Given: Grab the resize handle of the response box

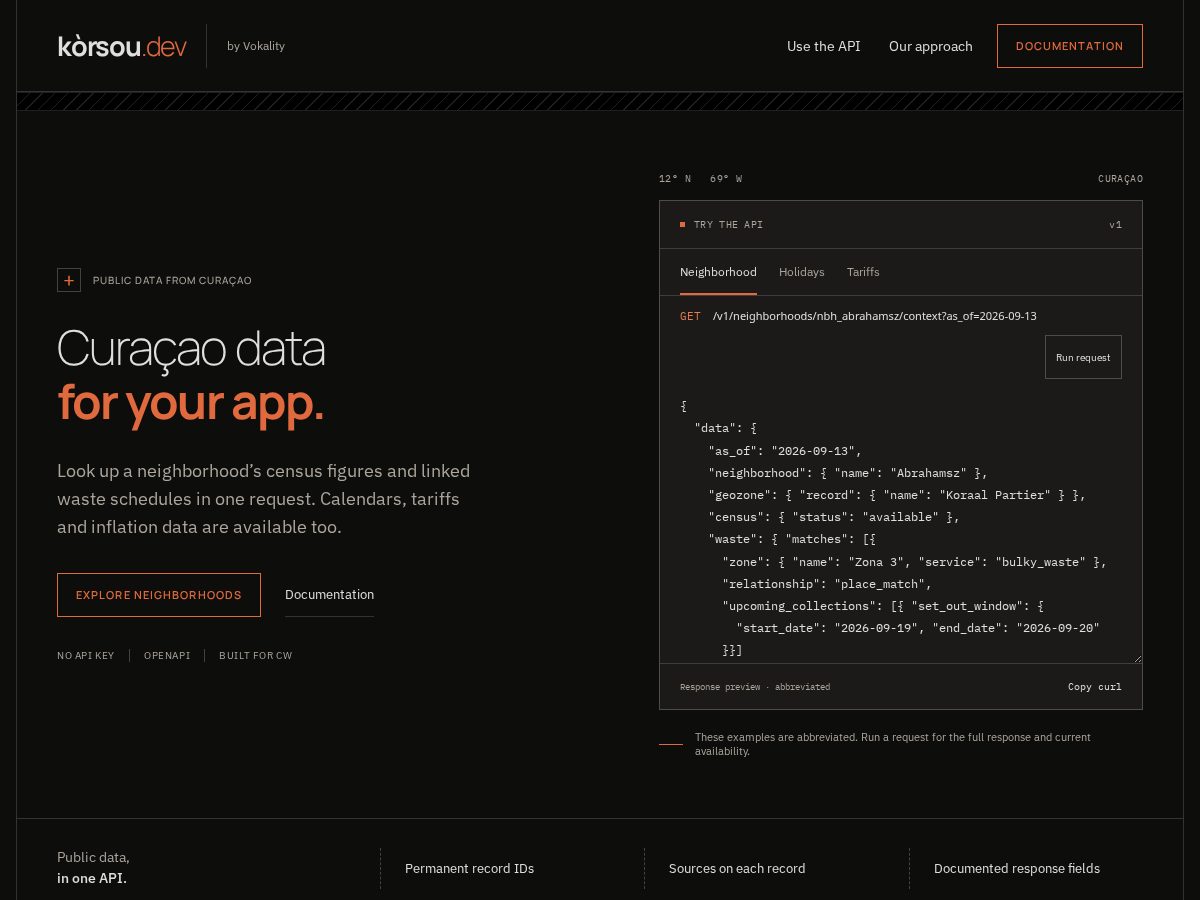Looking at the screenshot, I should 1136,657.
